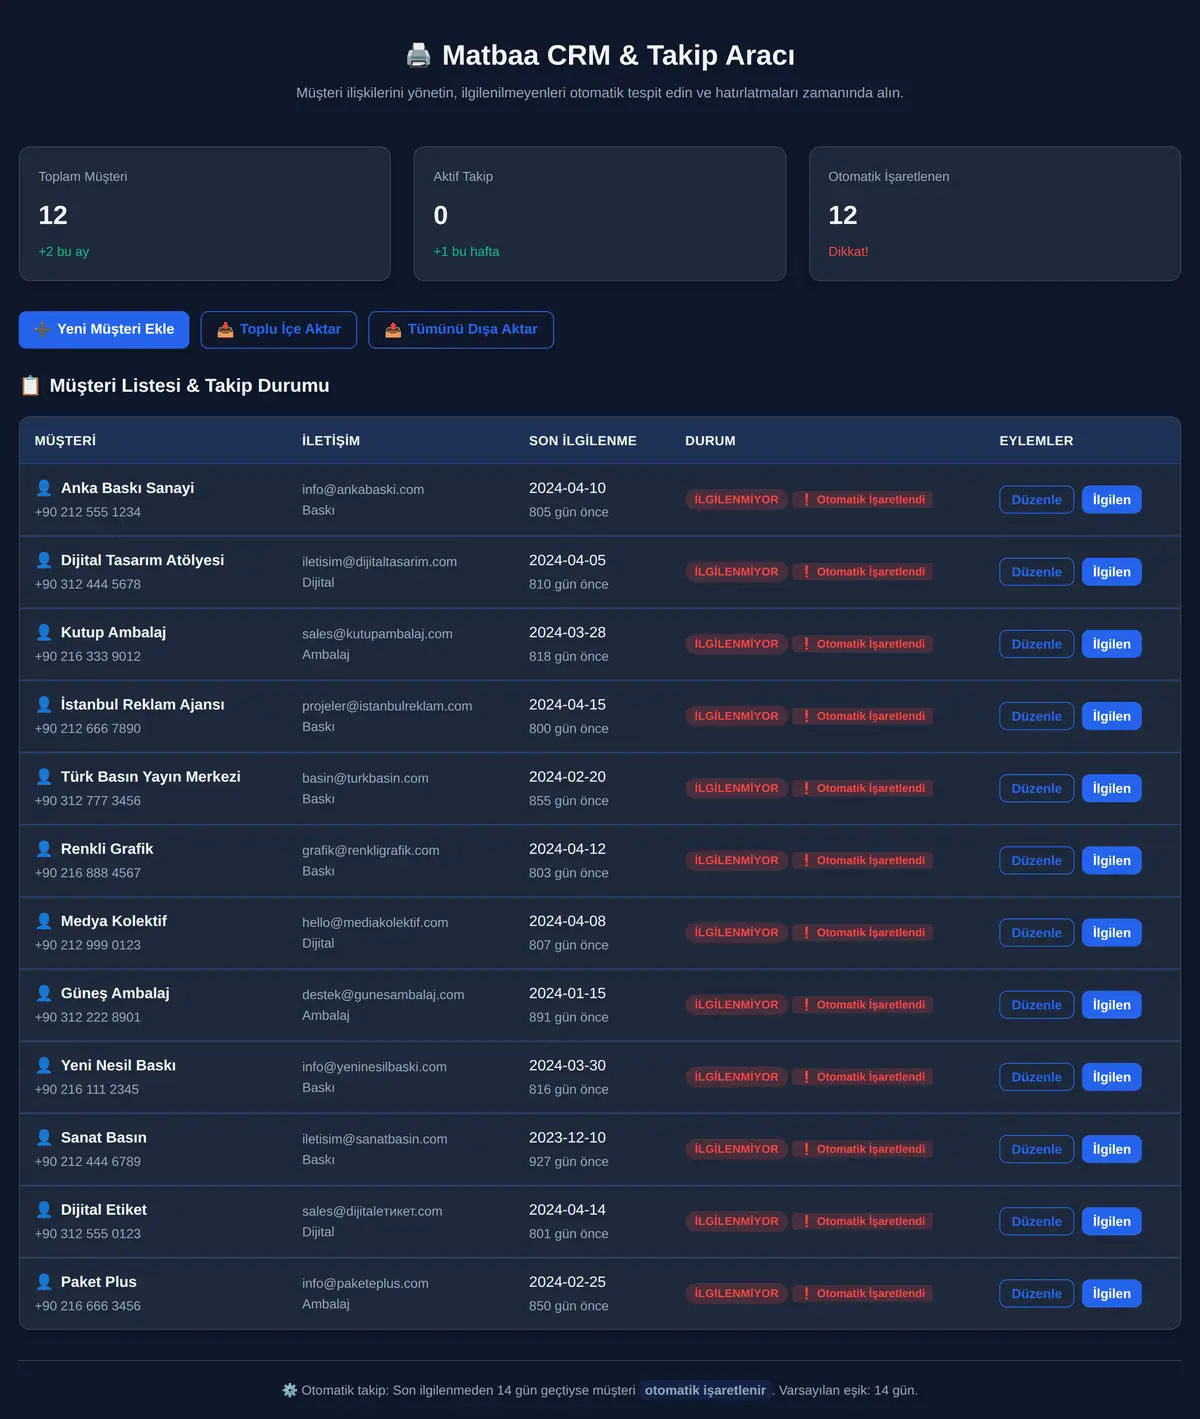Click the highlighted 'otomatik işaretlenir' footer text
The height and width of the screenshot is (1419, 1200).
[705, 1390]
